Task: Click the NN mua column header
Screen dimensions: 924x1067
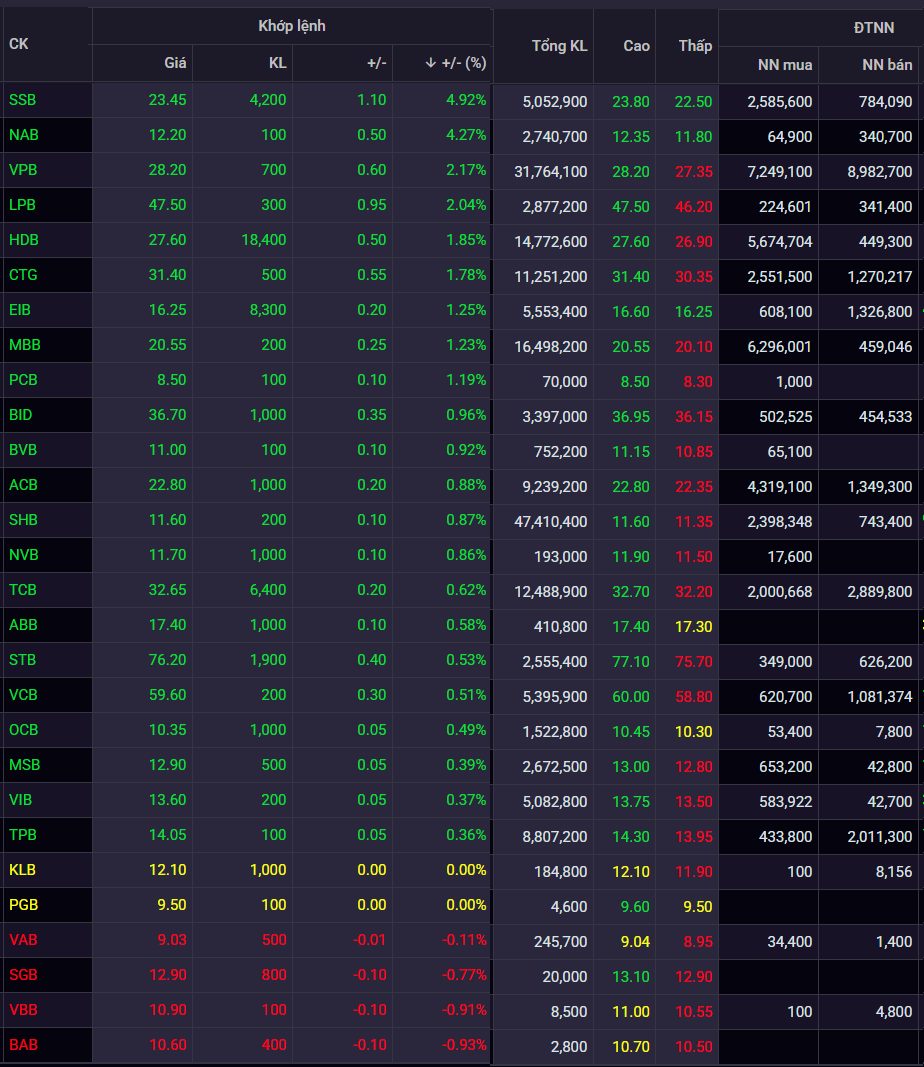Action: pyautogui.click(x=785, y=65)
